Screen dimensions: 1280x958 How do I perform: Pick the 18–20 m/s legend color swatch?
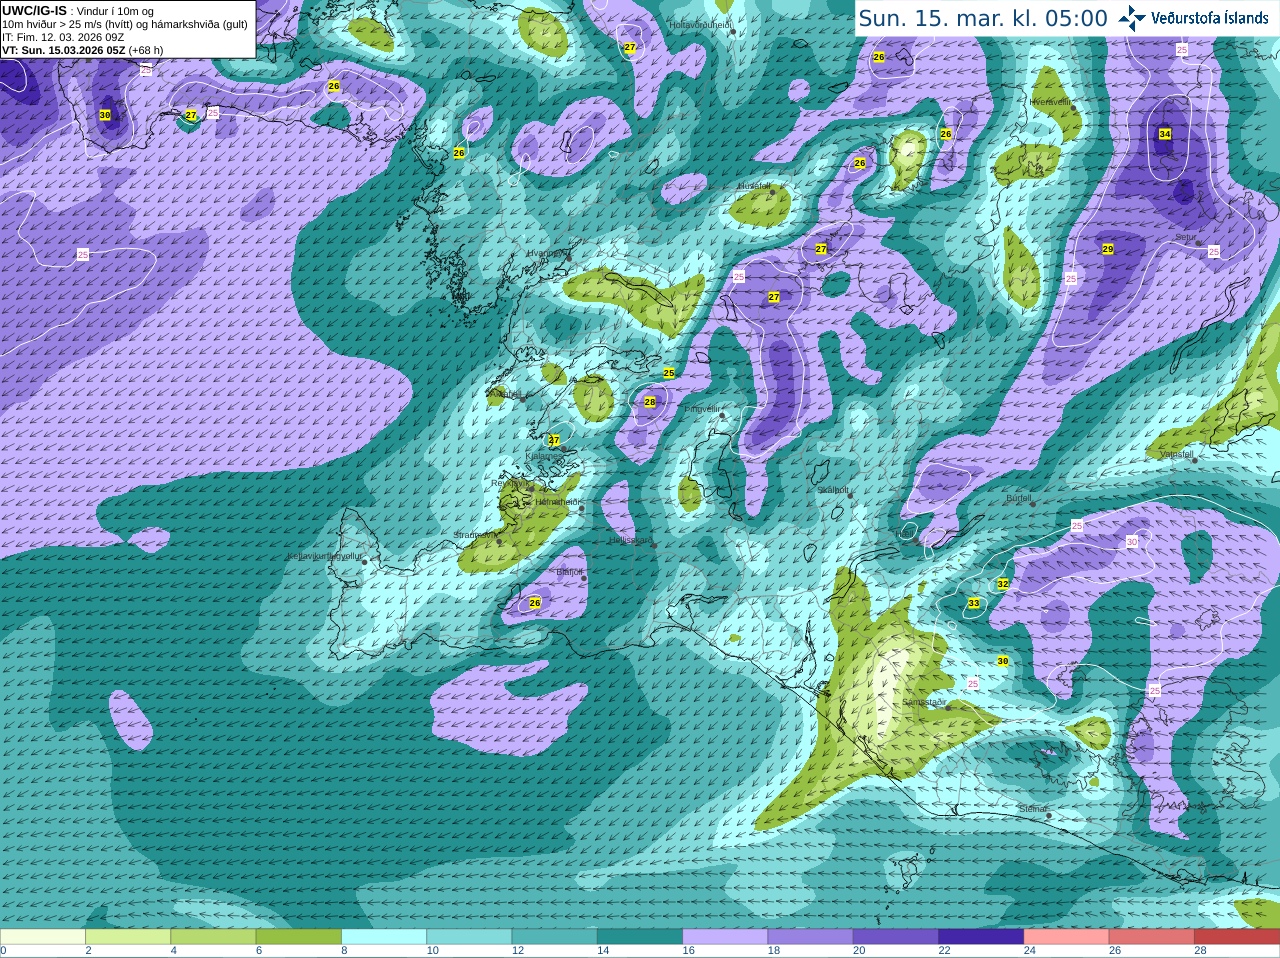click(811, 937)
